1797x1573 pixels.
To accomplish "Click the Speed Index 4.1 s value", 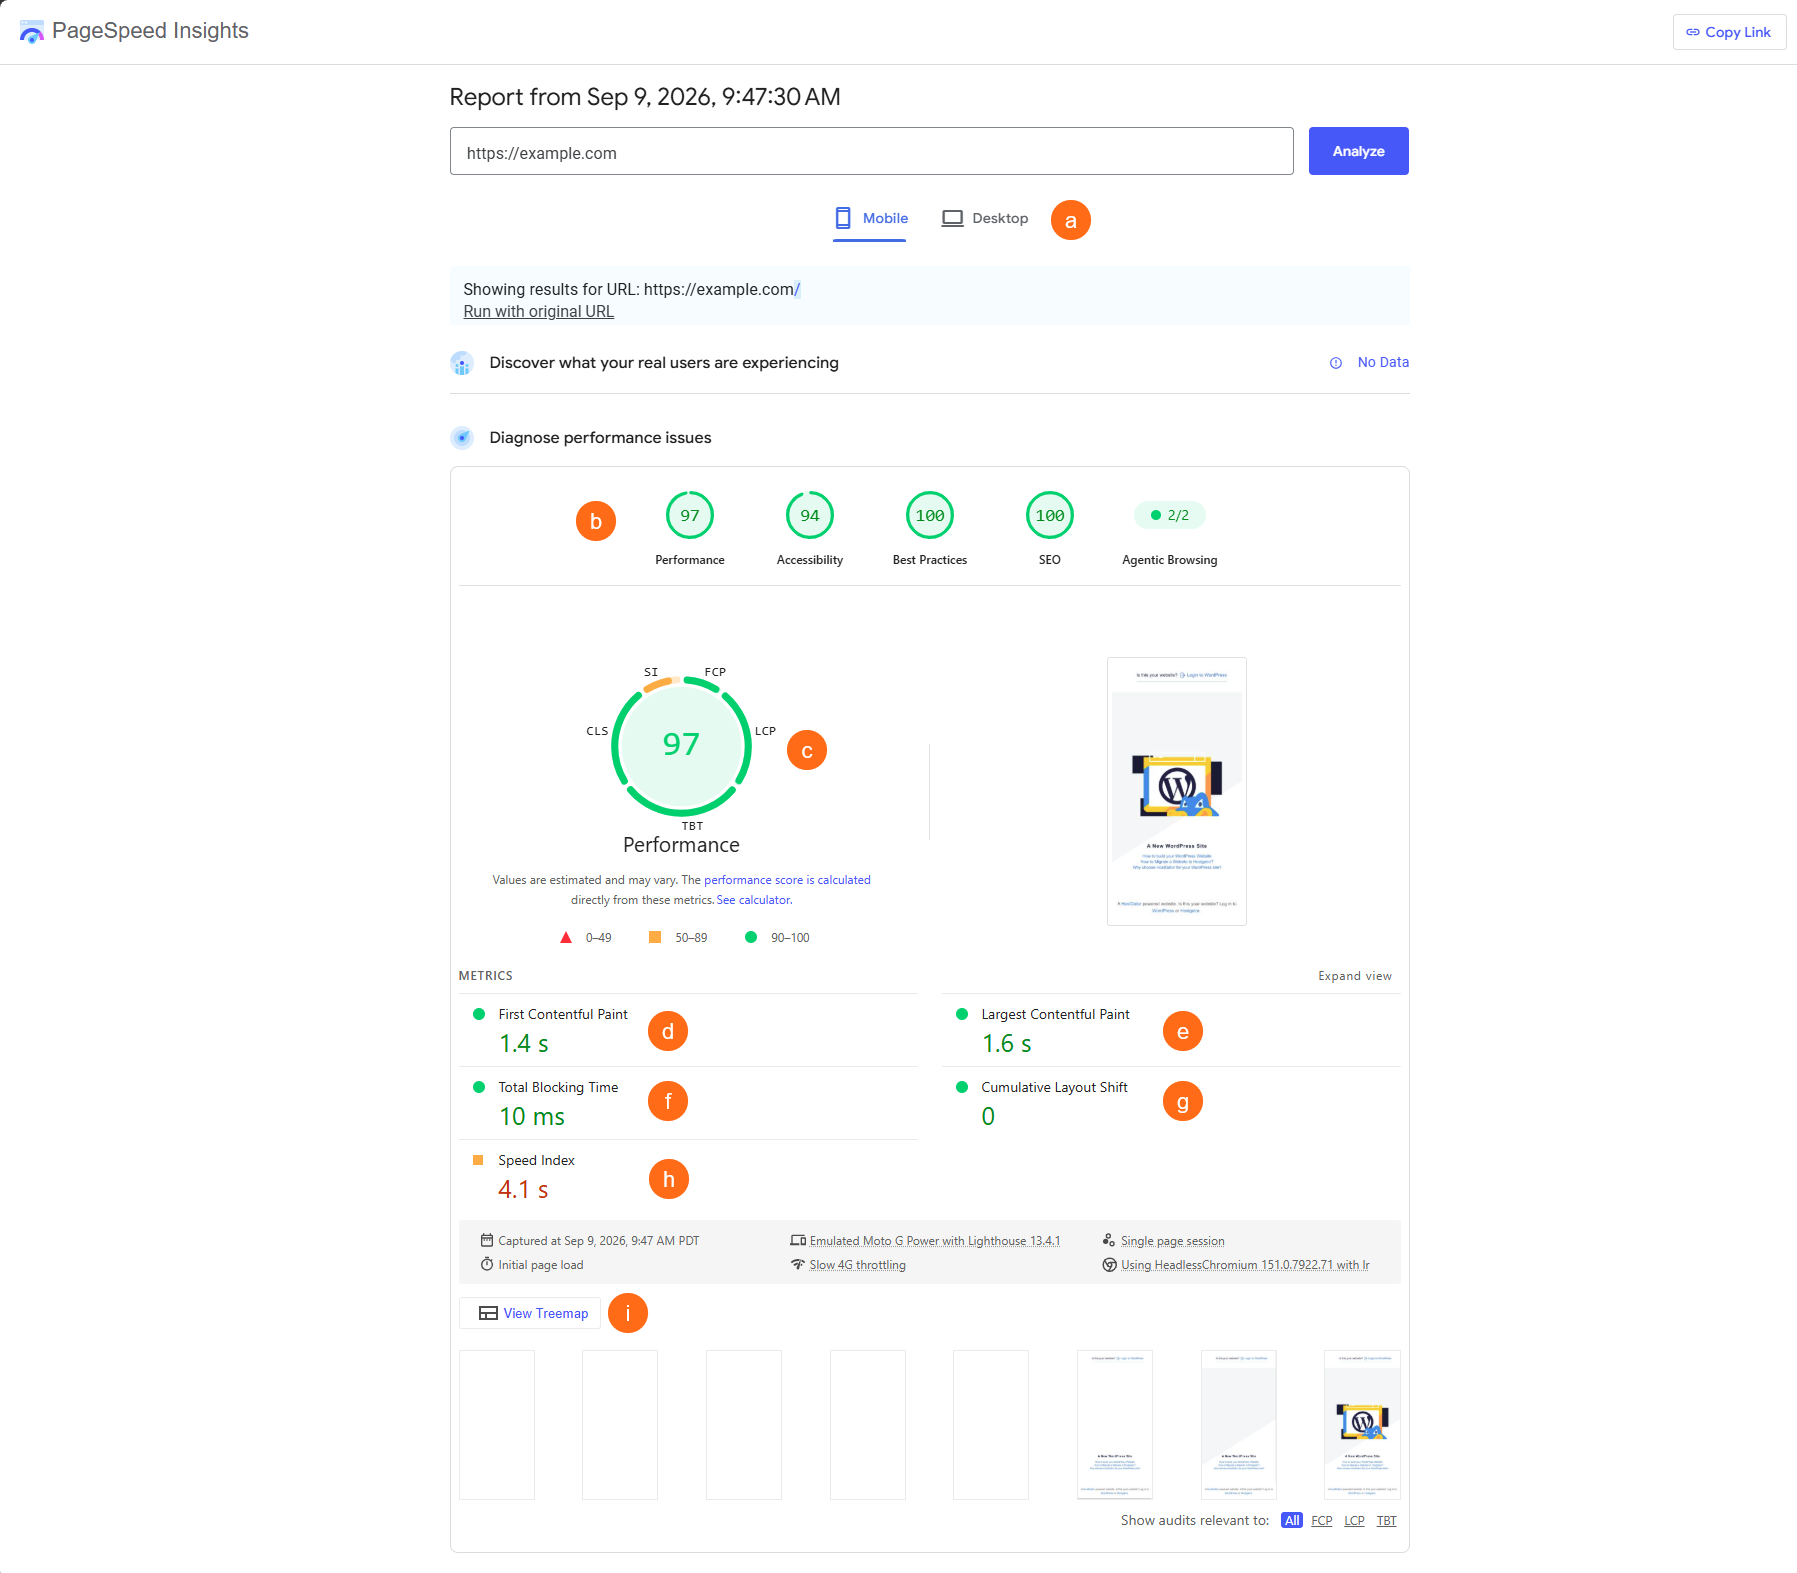I will coord(523,1189).
